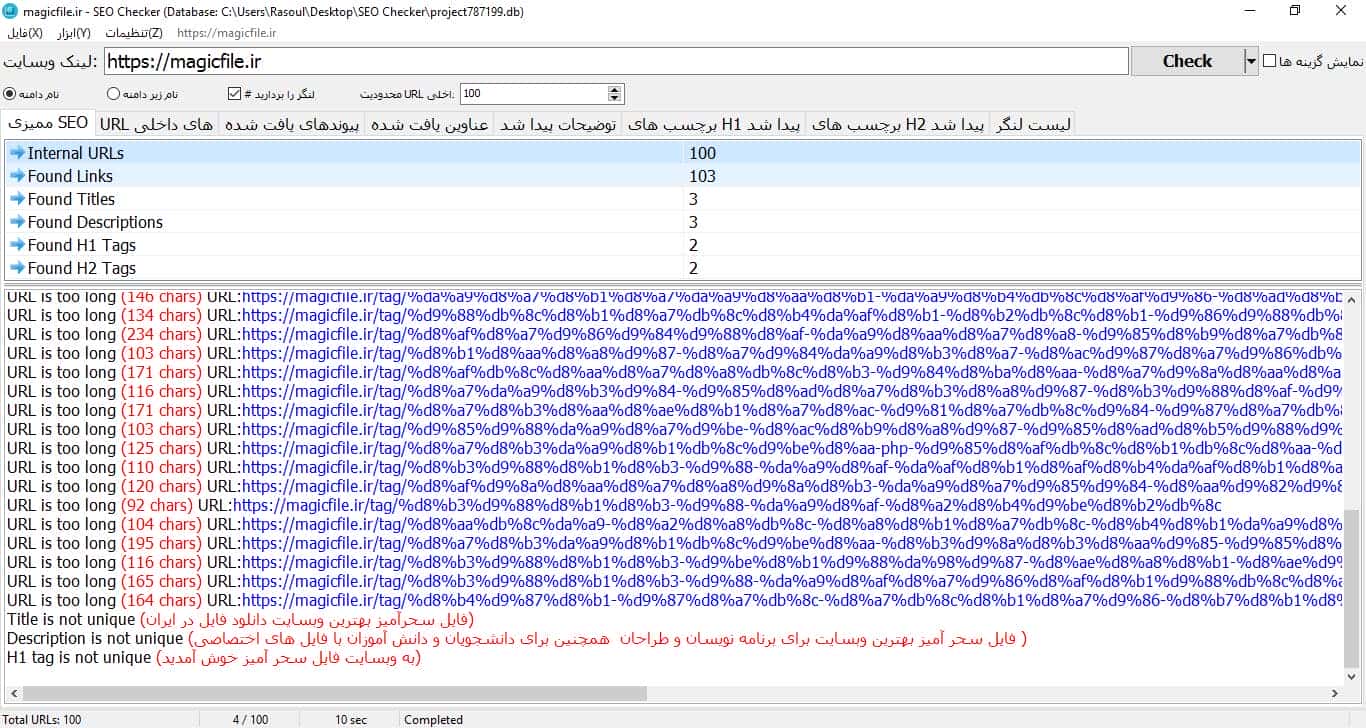1366x728 pixels.
Task: Click the Check button
Action: click(x=1187, y=61)
